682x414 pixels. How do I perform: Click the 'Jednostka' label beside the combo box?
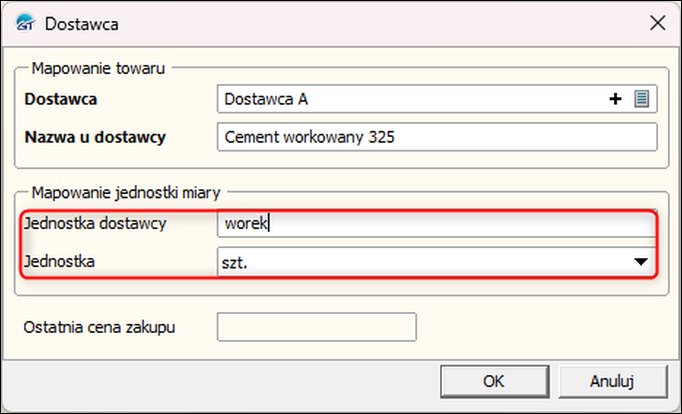(x=61, y=262)
